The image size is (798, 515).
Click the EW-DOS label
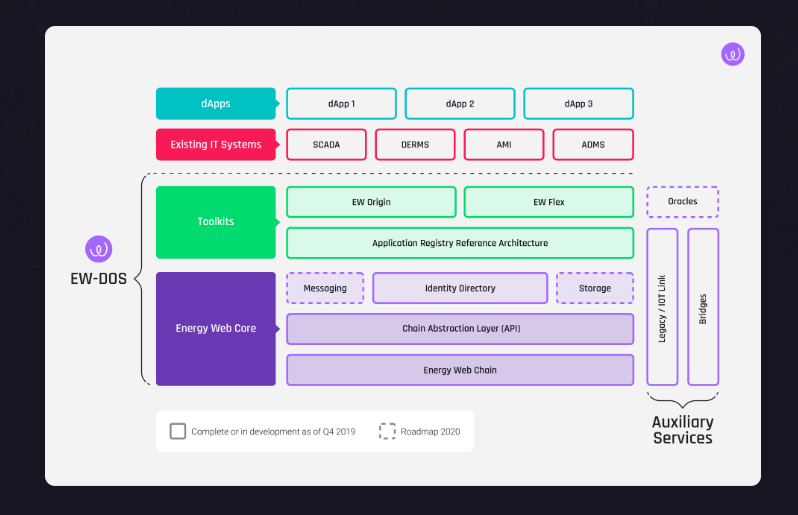[98, 279]
